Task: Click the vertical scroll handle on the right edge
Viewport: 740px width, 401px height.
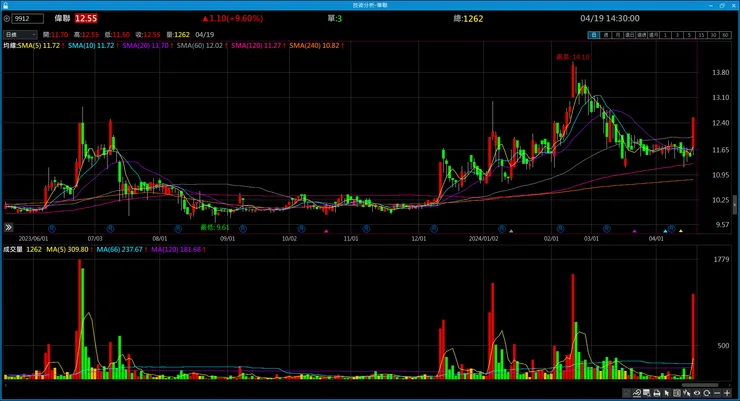Action: coord(735,206)
